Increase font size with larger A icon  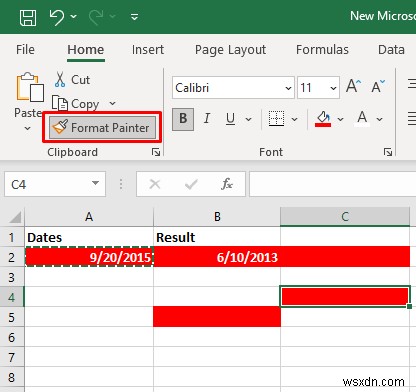[x=354, y=87]
